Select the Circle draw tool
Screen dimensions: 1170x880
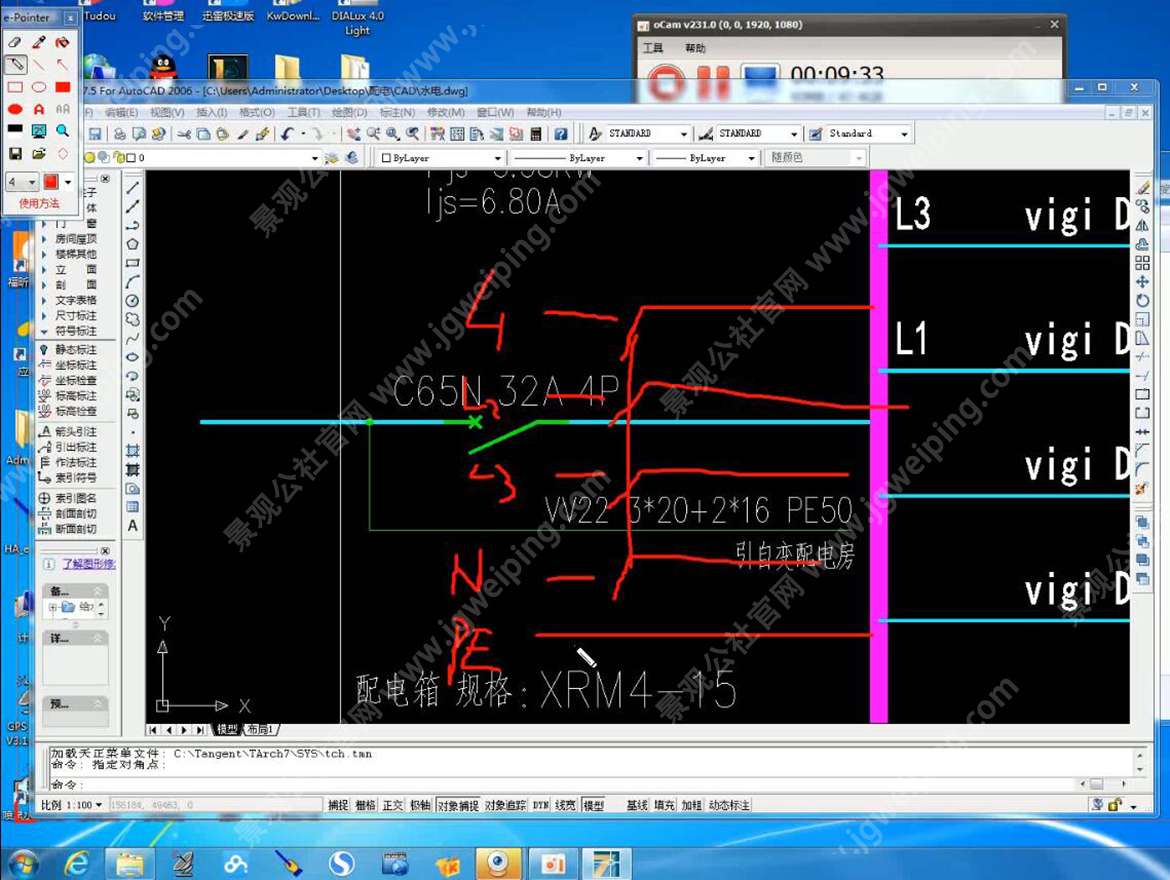[133, 301]
